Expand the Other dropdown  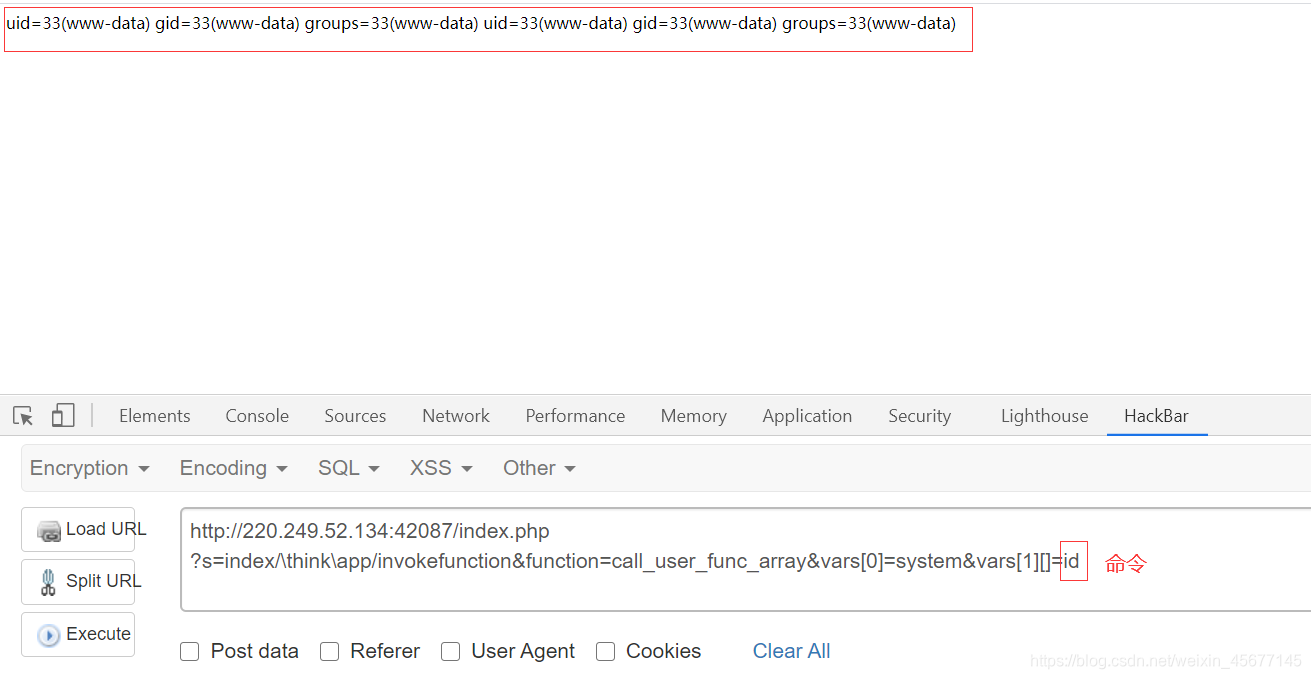pyautogui.click(x=539, y=468)
